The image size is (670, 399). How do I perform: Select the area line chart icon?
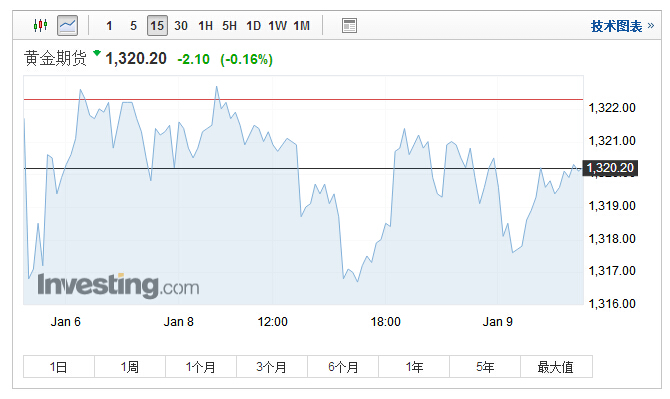coord(68,26)
